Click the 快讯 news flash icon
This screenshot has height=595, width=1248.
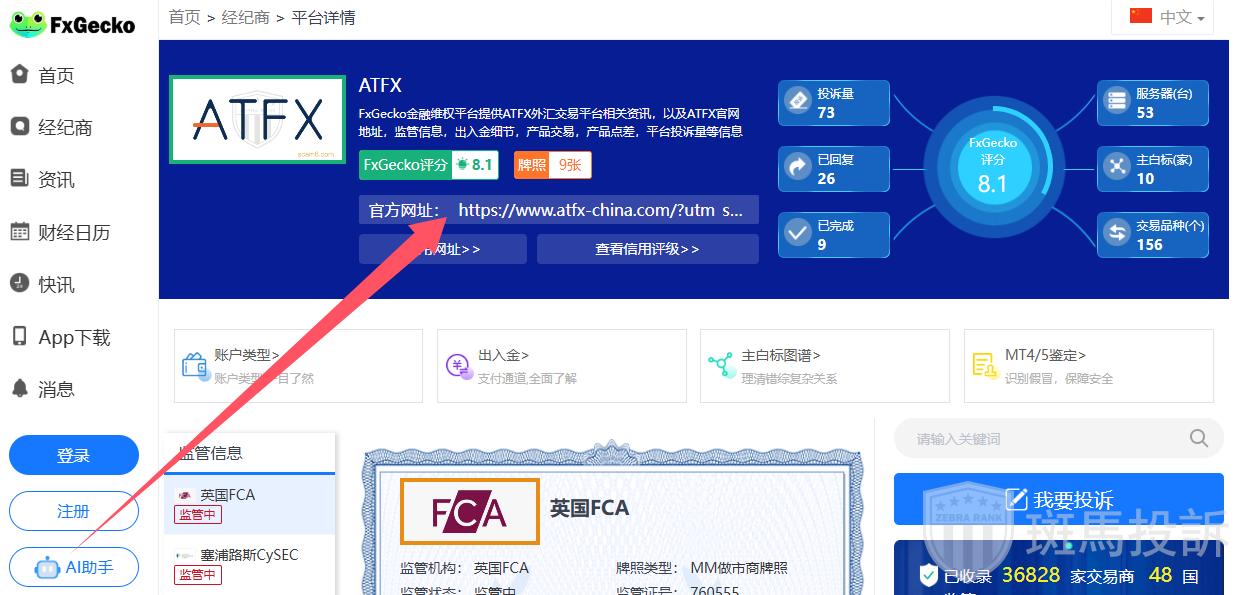pos(19,284)
